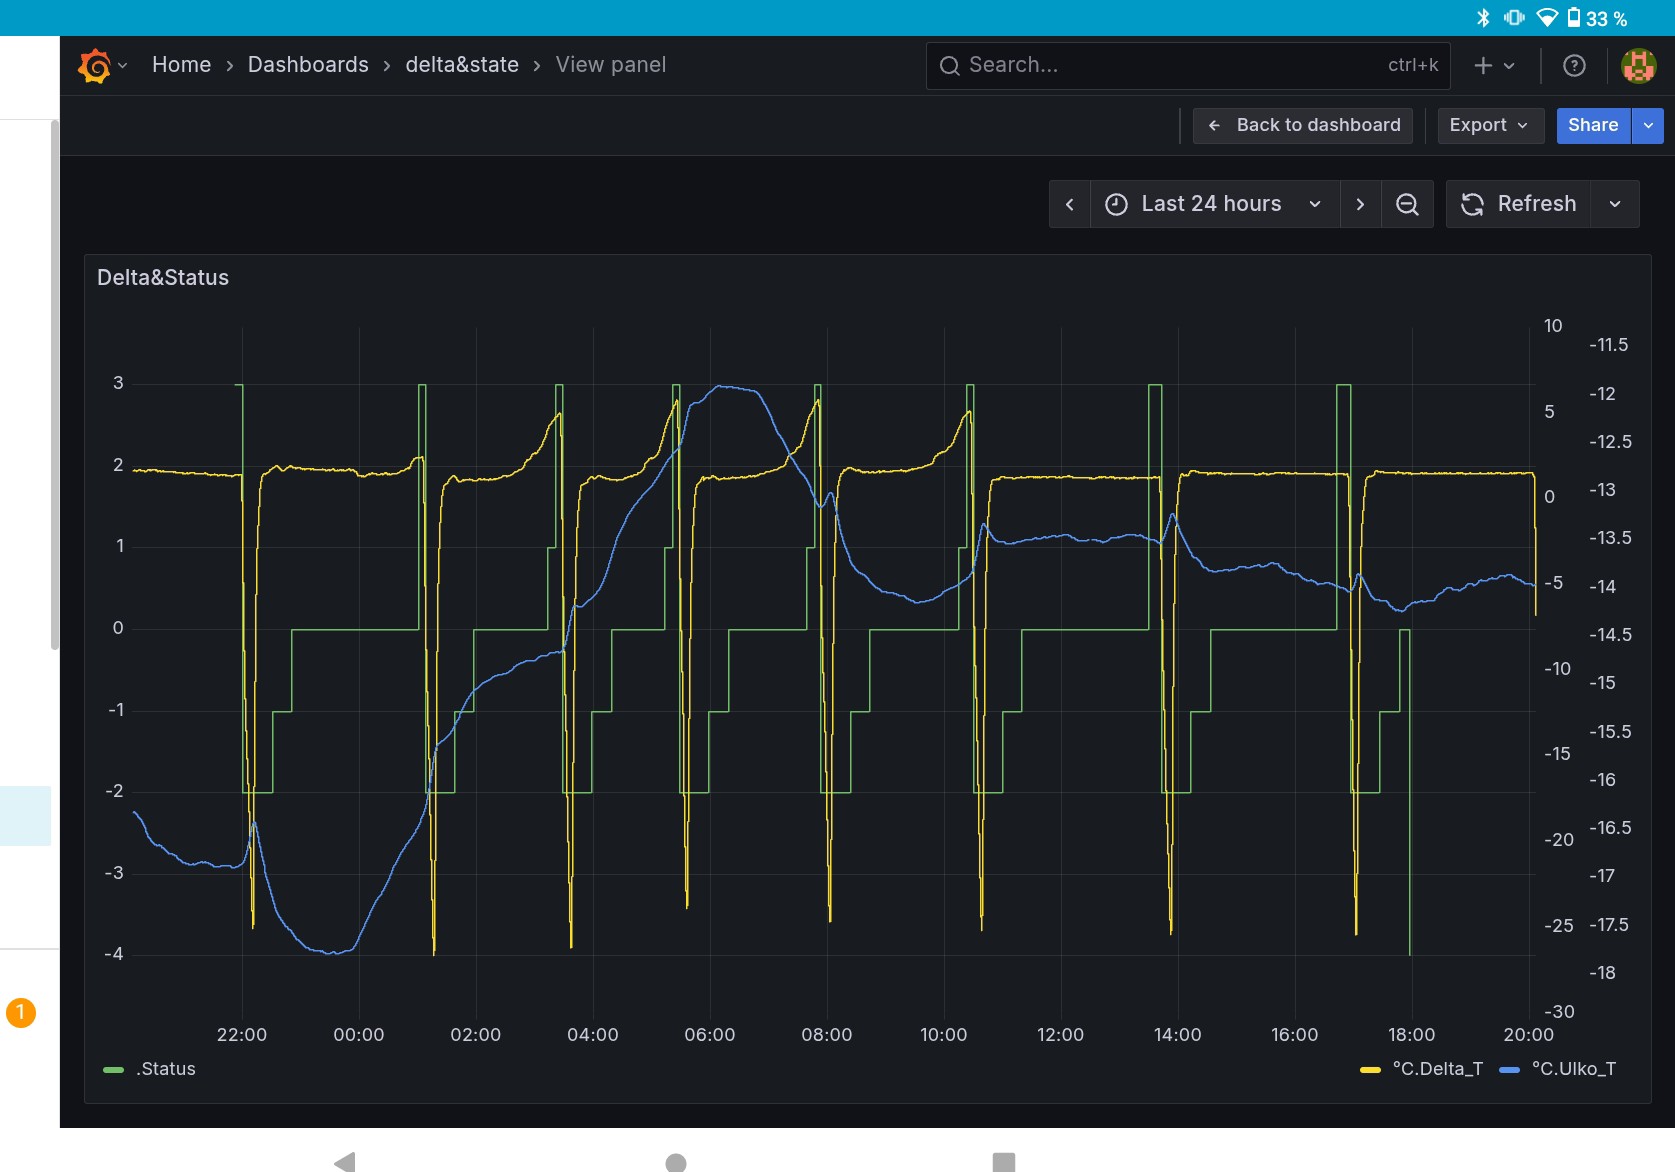Tap the orange notification badge

point(21,1012)
